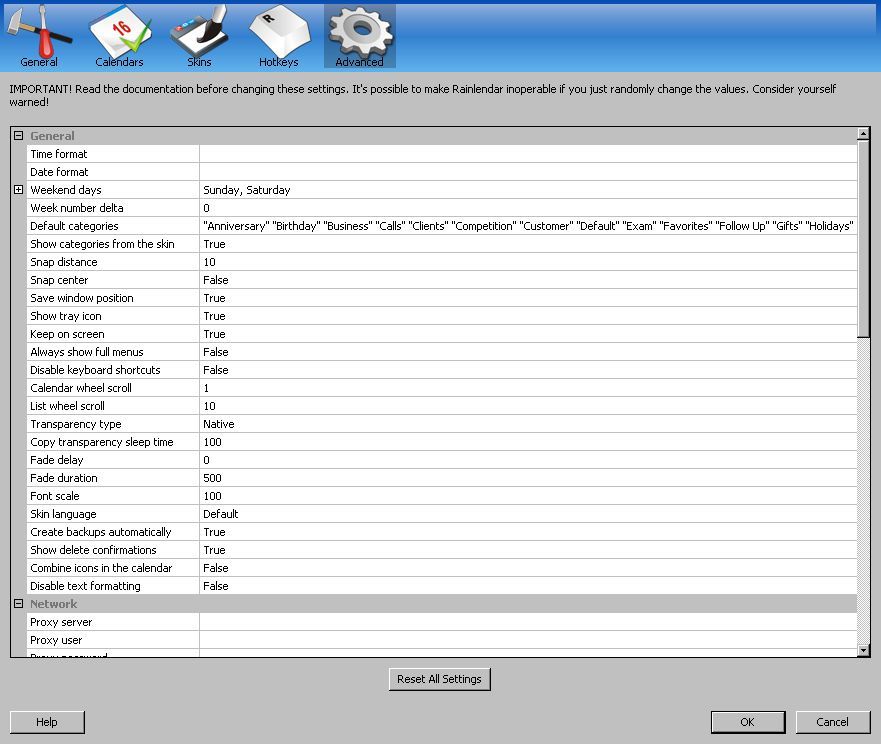Expand the Weekend days property
This screenshot has height=744, width=881.
tap(18, 190)
